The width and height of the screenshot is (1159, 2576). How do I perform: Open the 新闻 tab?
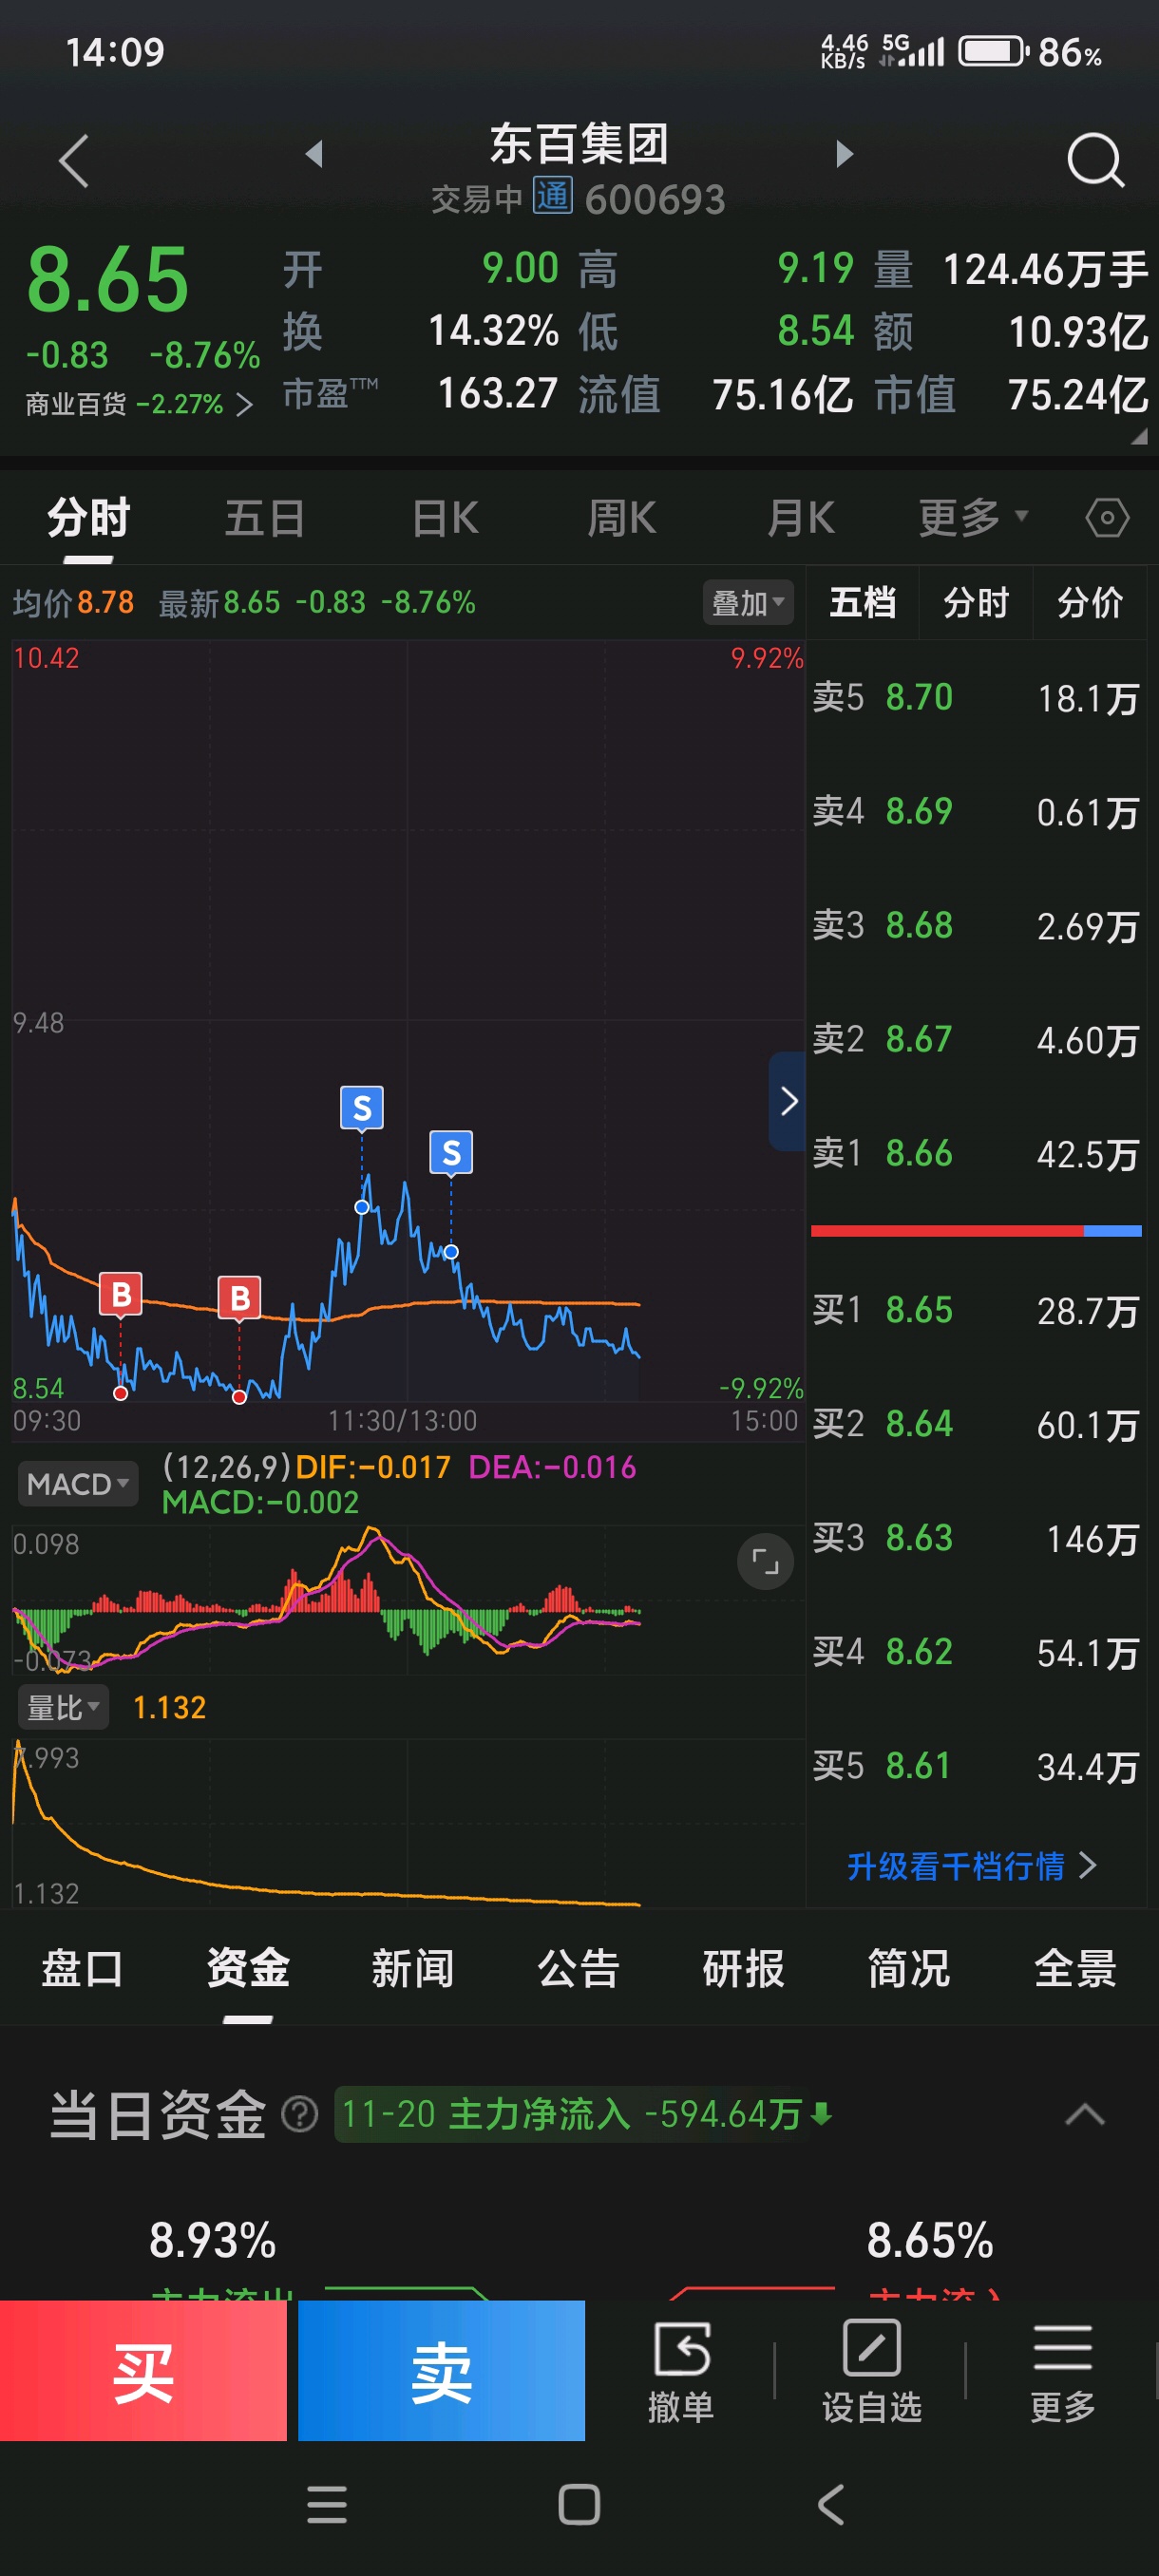413,1968
